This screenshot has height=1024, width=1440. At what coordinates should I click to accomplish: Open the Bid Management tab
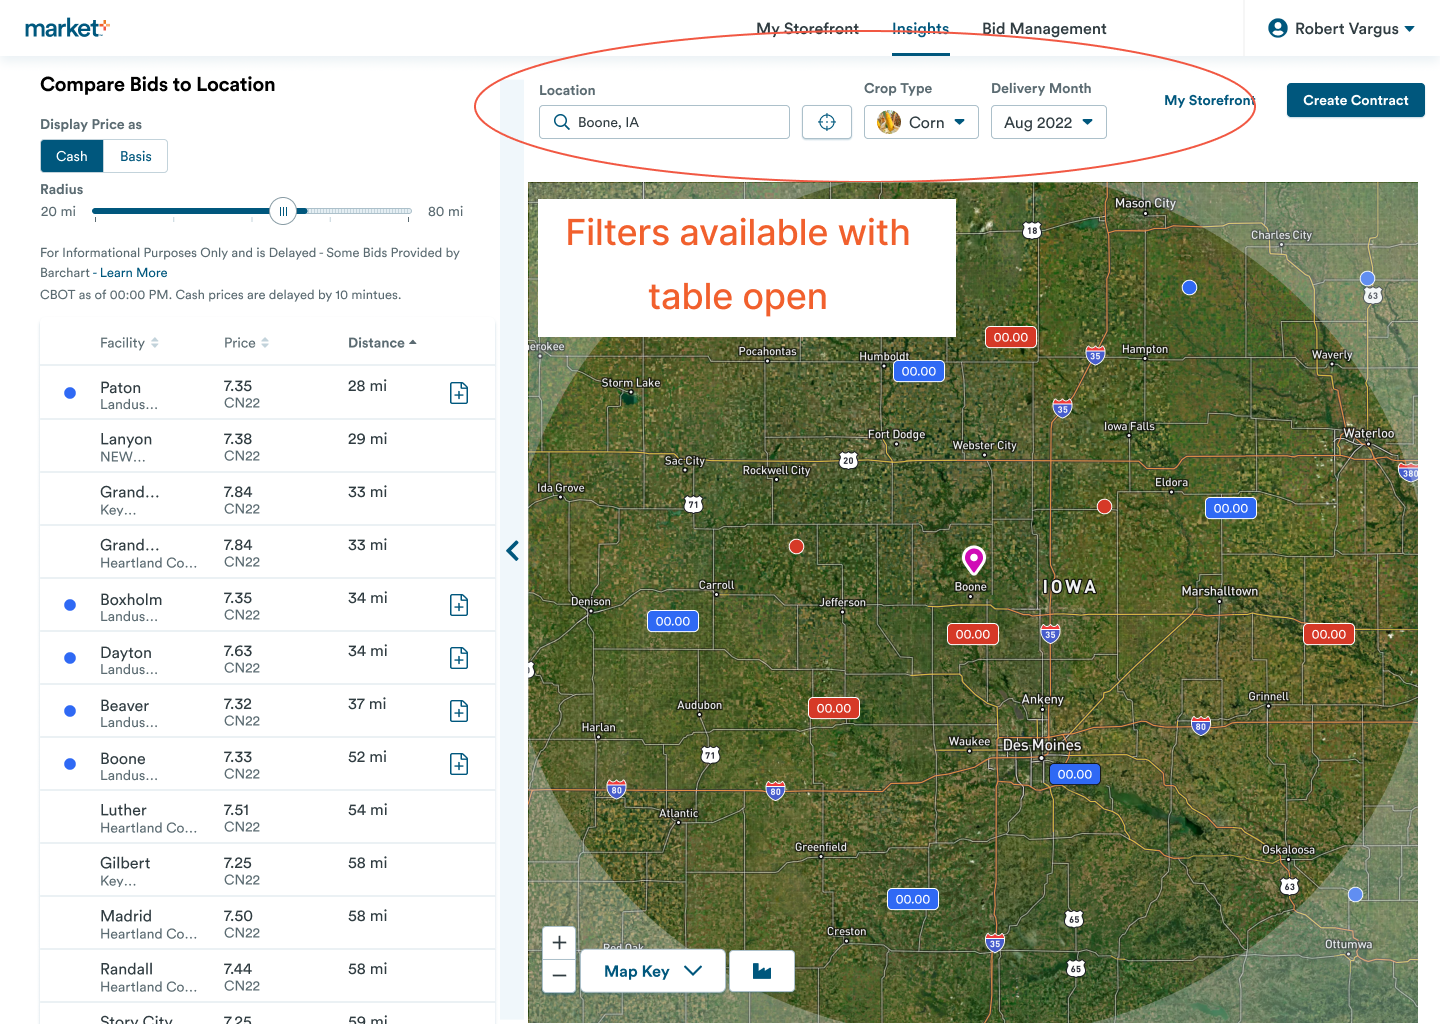1044,28
